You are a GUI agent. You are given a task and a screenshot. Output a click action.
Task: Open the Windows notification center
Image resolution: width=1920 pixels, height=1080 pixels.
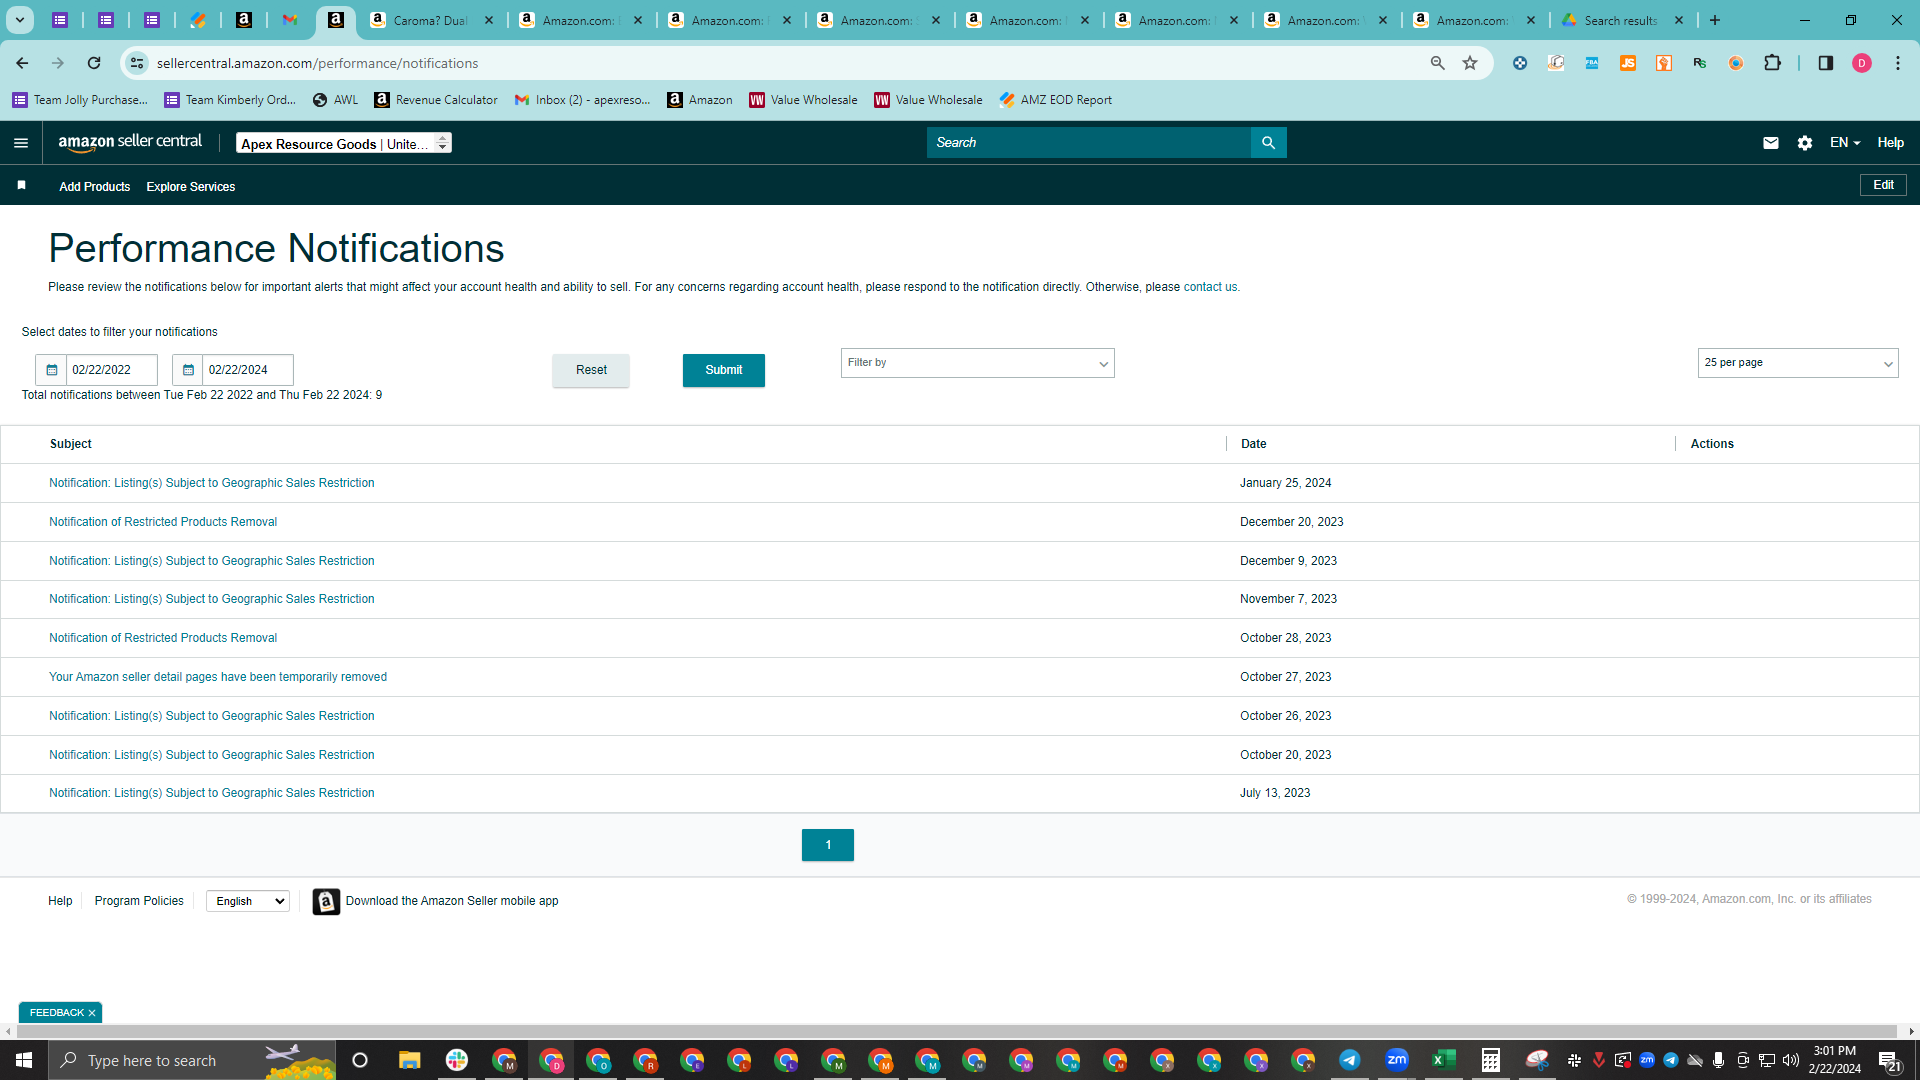pyautogui.click(x=1889, y=1060)
